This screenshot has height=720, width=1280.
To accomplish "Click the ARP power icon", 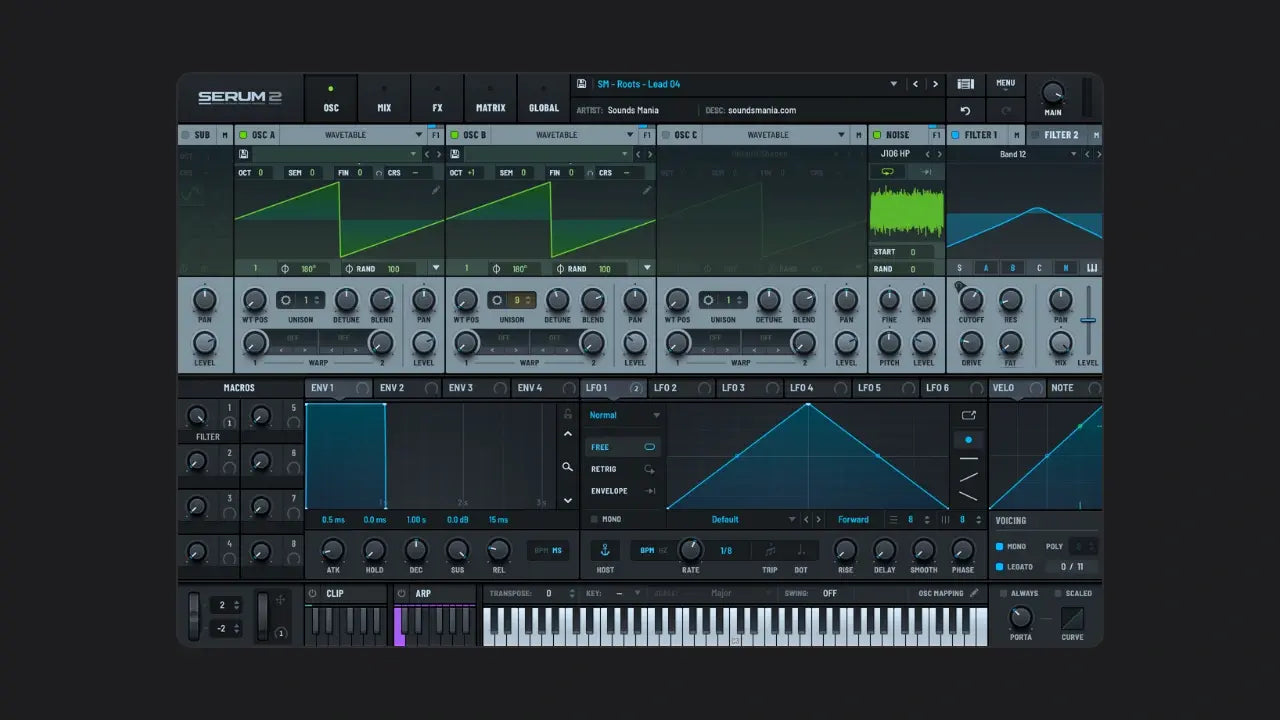I will point(402,593).
